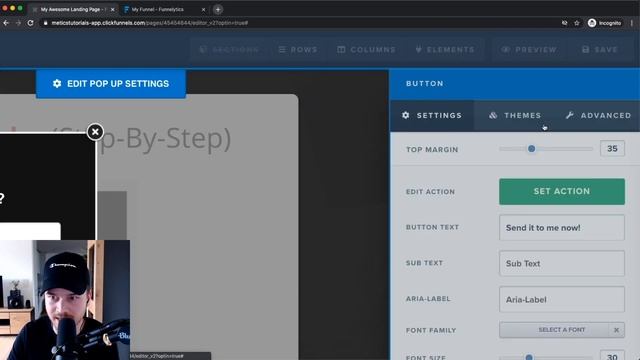
Task: Open a new browser tab
Action: click(x=218, y=9)
